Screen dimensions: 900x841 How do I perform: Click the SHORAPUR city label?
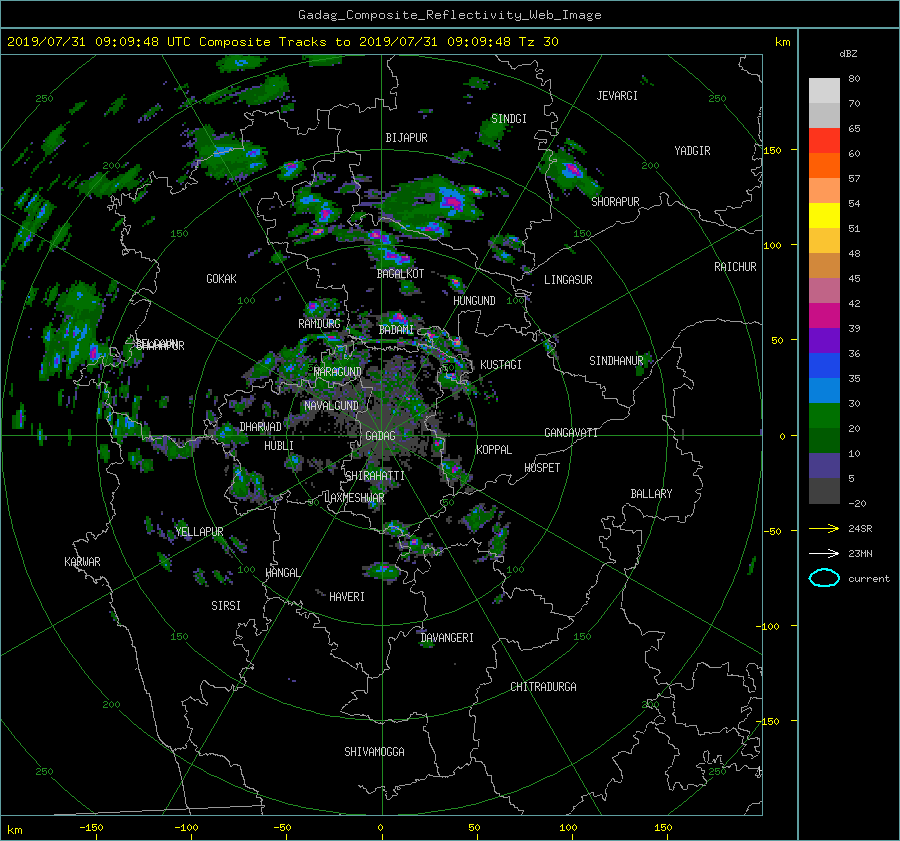click(x=615, y=202)
